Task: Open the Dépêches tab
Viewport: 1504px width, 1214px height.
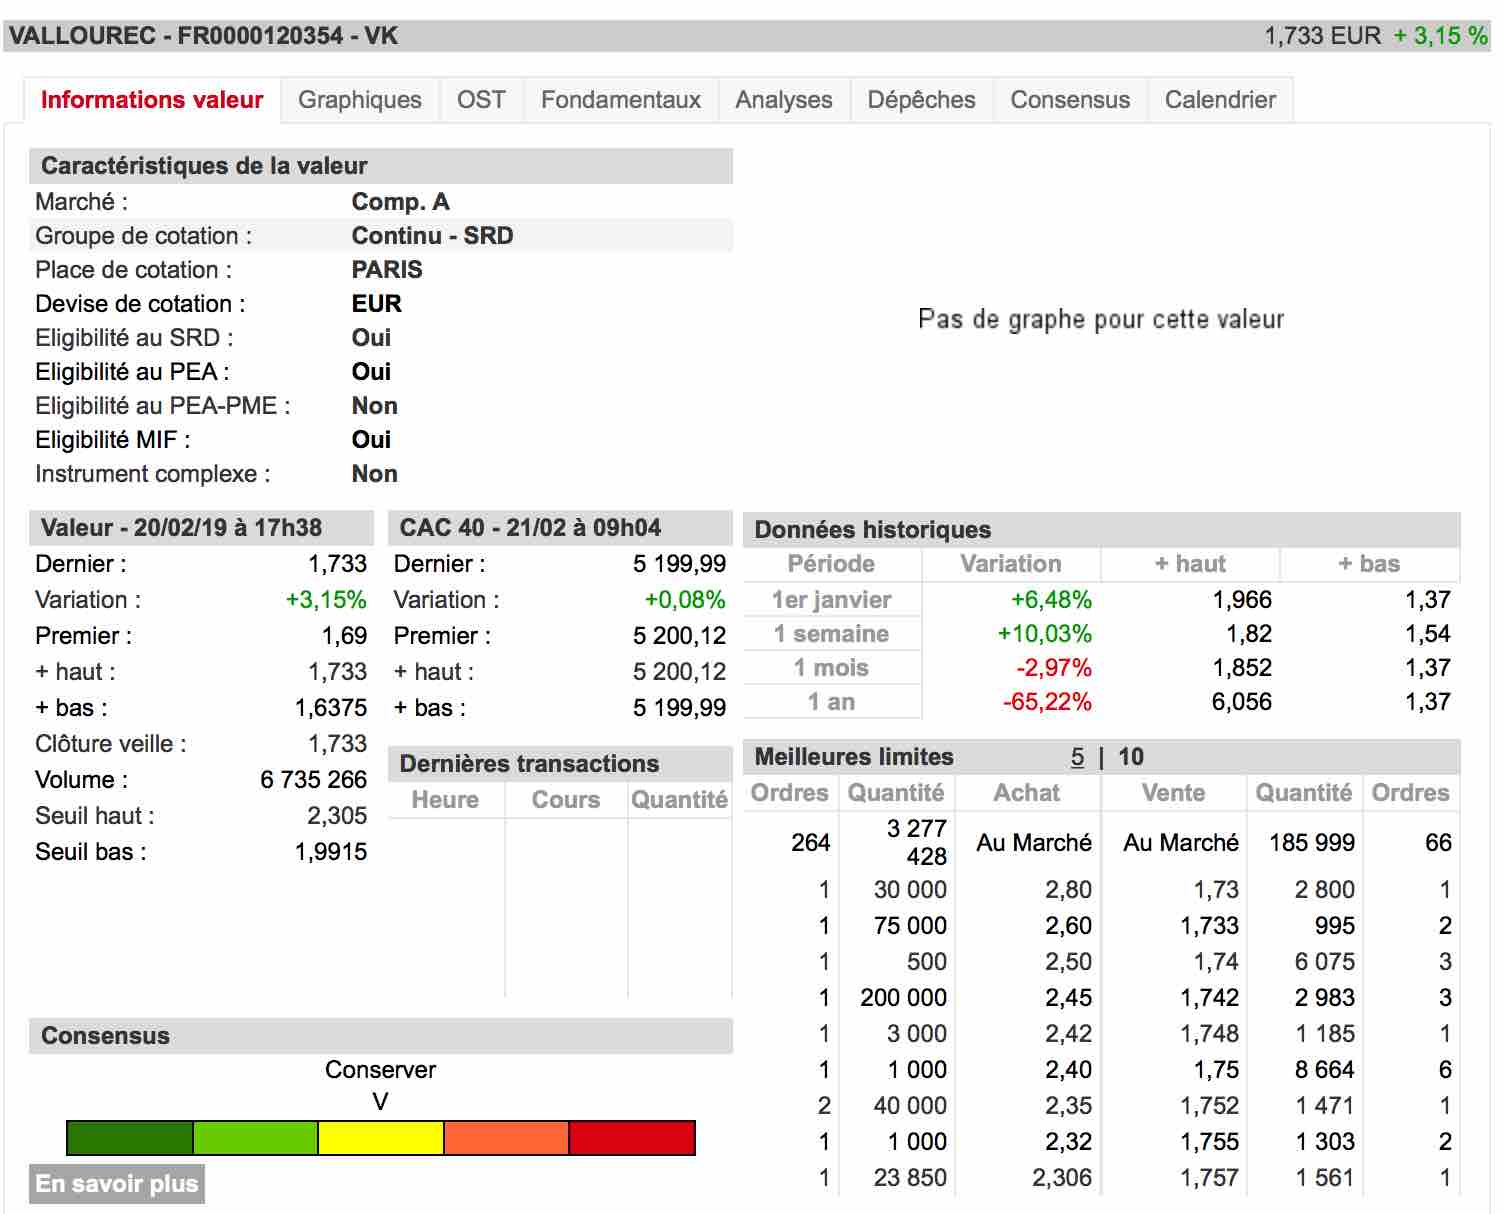Action: 921,100
